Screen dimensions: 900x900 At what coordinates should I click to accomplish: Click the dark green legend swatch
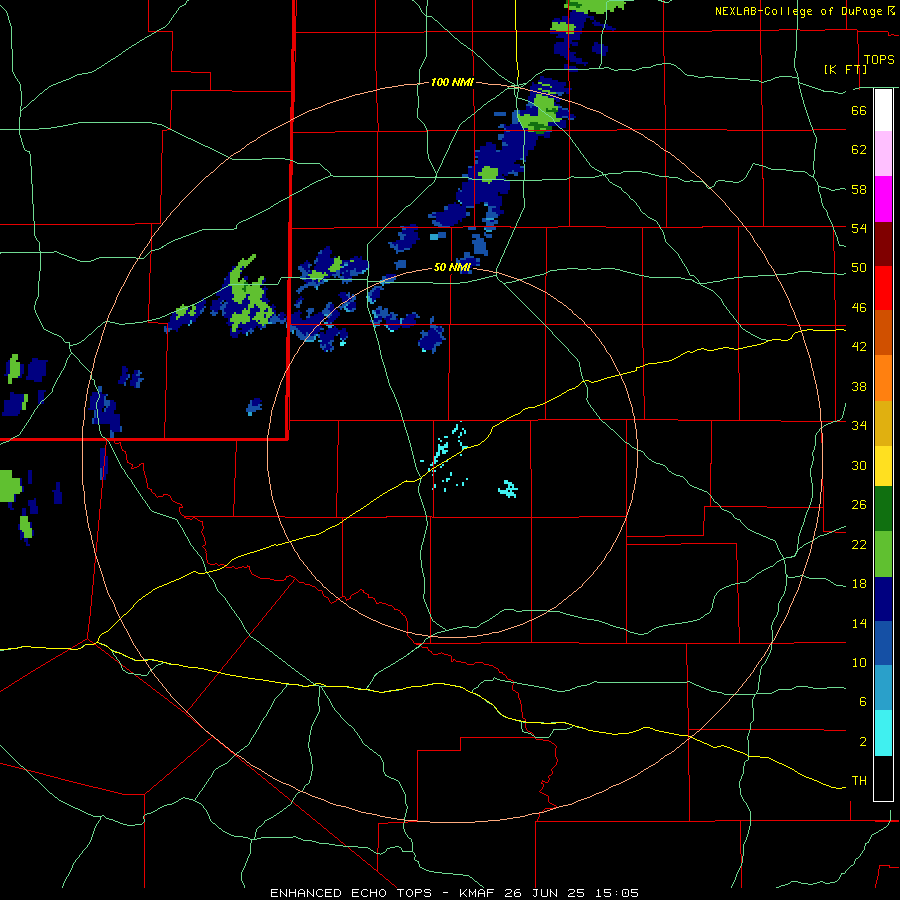click(883, 509)
